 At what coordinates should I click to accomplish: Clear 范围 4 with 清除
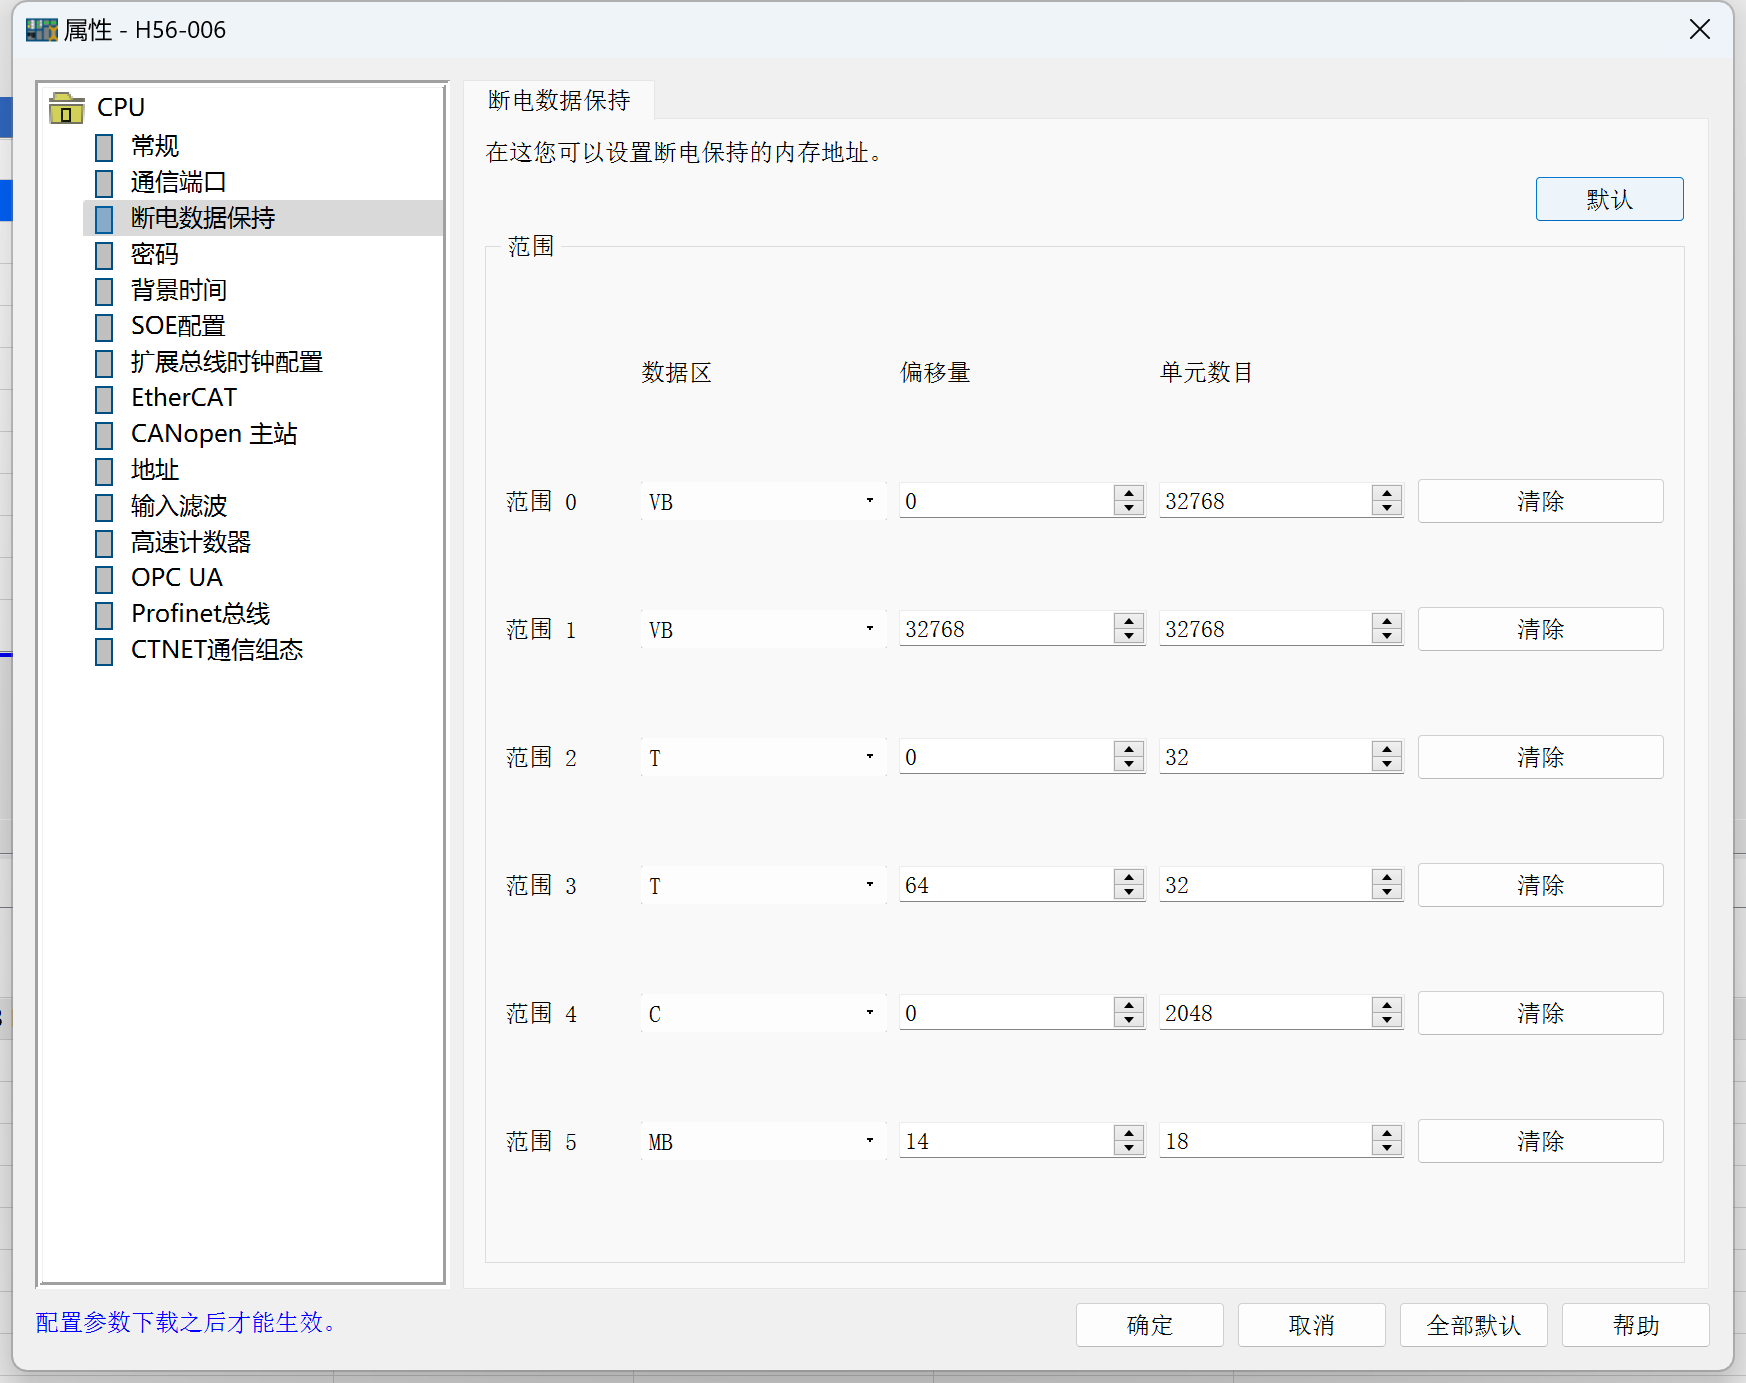coord(1540,1013)
